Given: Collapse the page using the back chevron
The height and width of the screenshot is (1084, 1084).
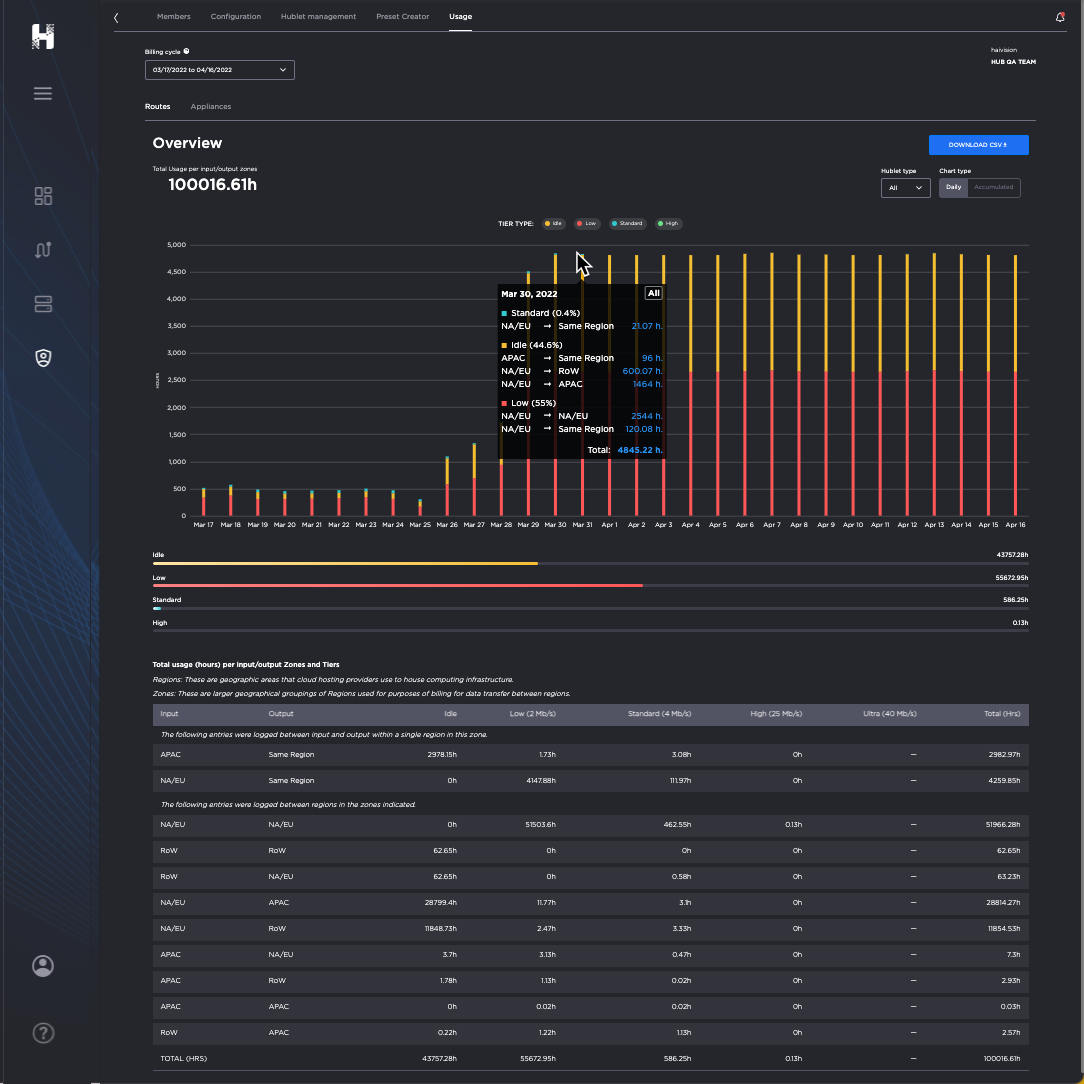Looking at the screenshot, I should pos(115,17).
